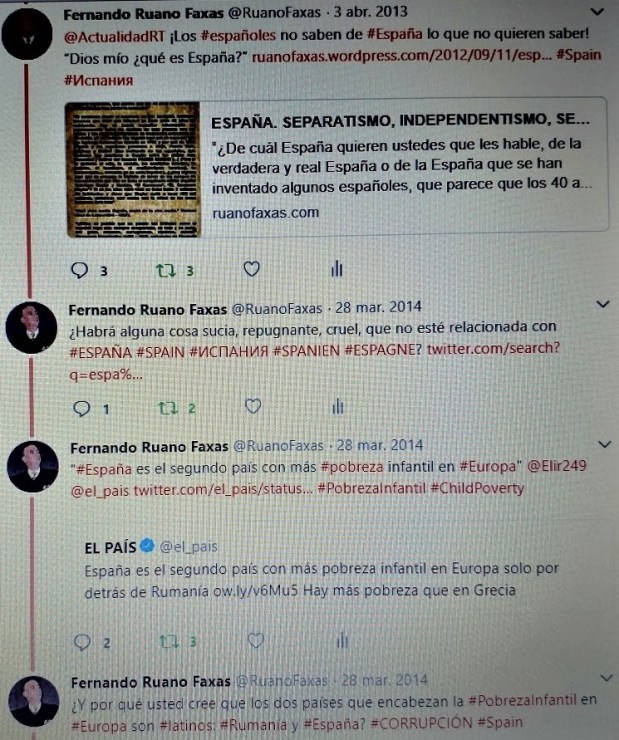Open analytics for the '¿Habrá alguna cosa sucia' tweet

tap(338, 406)
